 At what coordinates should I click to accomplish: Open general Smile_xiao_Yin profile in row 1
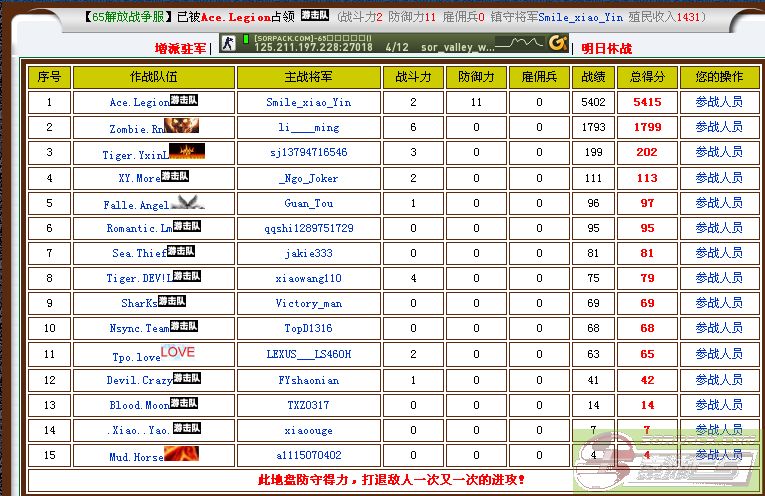[309, 103]
